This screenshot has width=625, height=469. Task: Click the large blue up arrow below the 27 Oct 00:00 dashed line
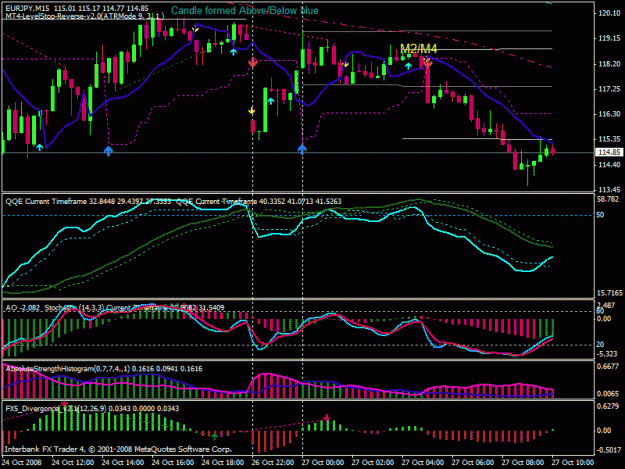pyautogui.click(x=302, y=149)
